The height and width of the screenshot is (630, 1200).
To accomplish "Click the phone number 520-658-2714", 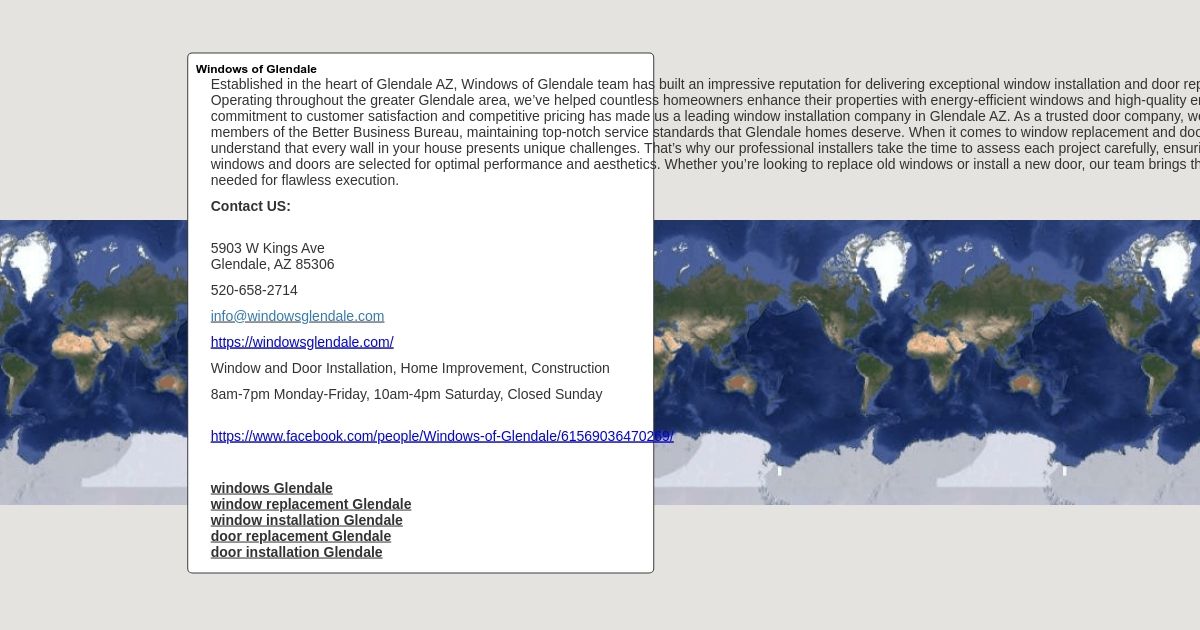I will [x=254, y=290].
